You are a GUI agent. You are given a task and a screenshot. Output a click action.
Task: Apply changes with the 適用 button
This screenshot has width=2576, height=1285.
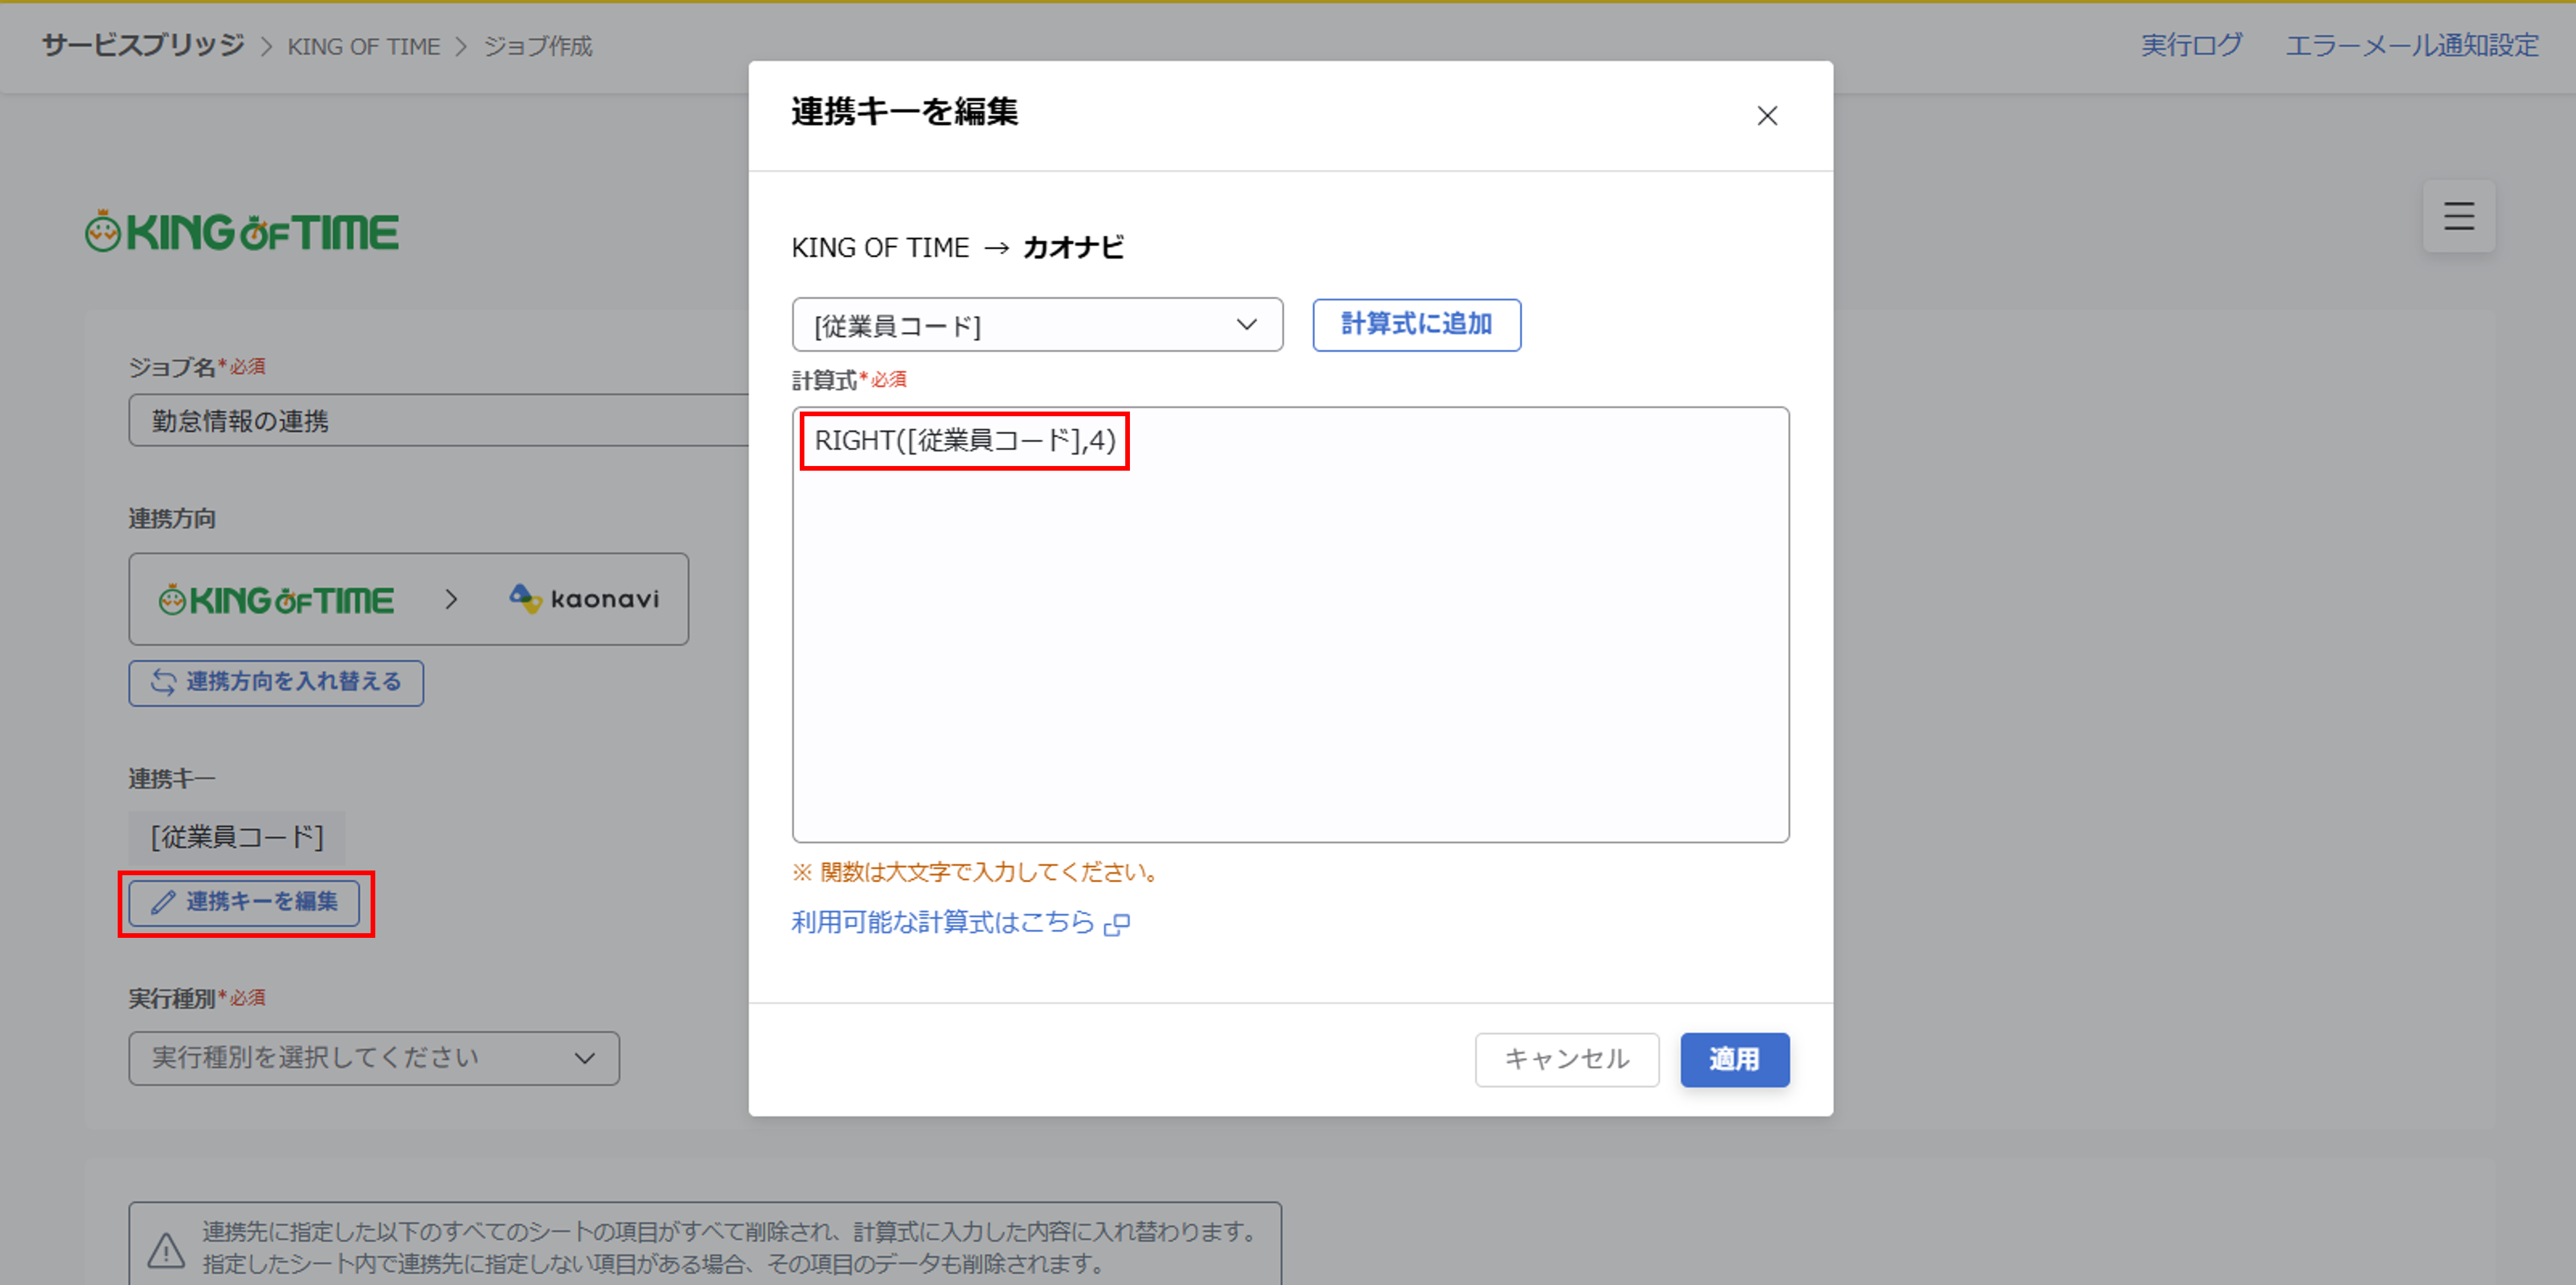point(1734,1060)
